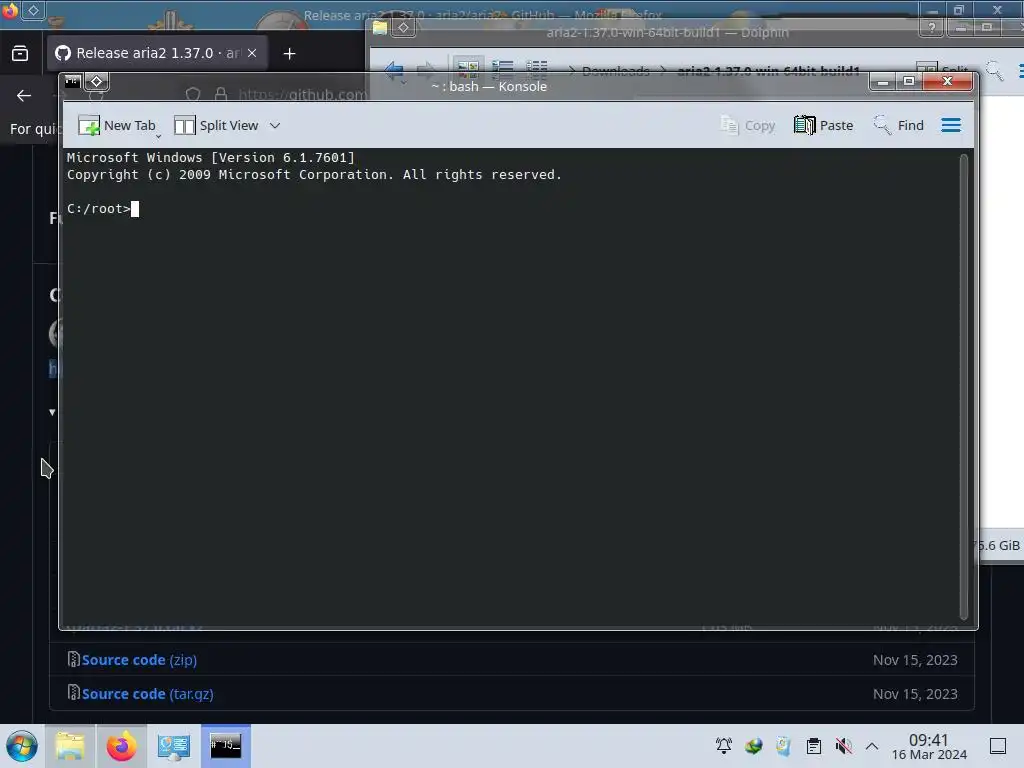Image resolution: width=1024 pixels, height=768 pixels.
Task: Click the Split View button in Konsole
Action: 216,125
